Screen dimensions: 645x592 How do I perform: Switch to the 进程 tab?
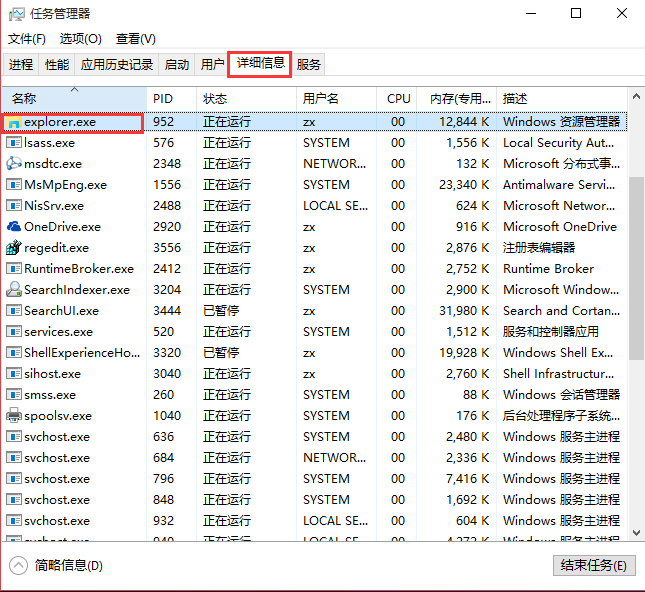pos(21,65)
